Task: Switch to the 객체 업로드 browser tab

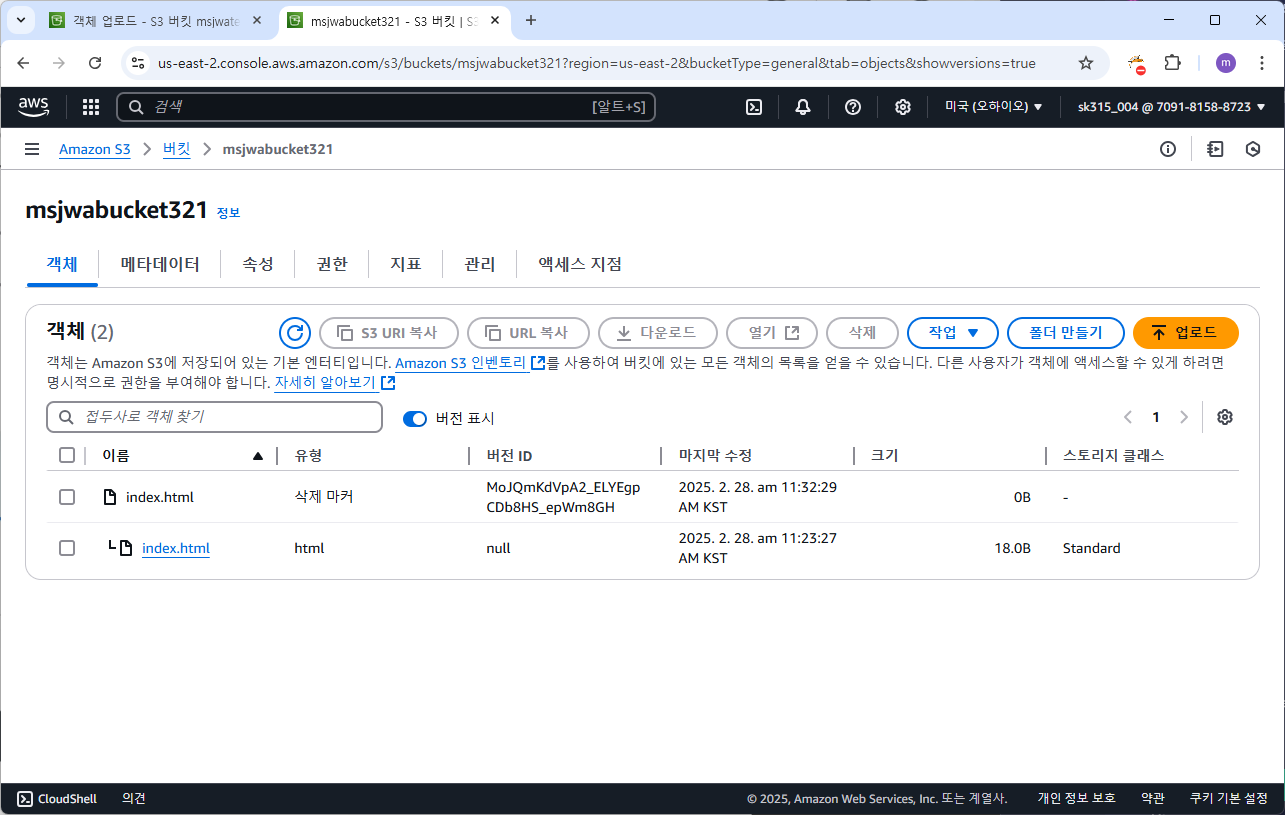Action: [157, 20]
